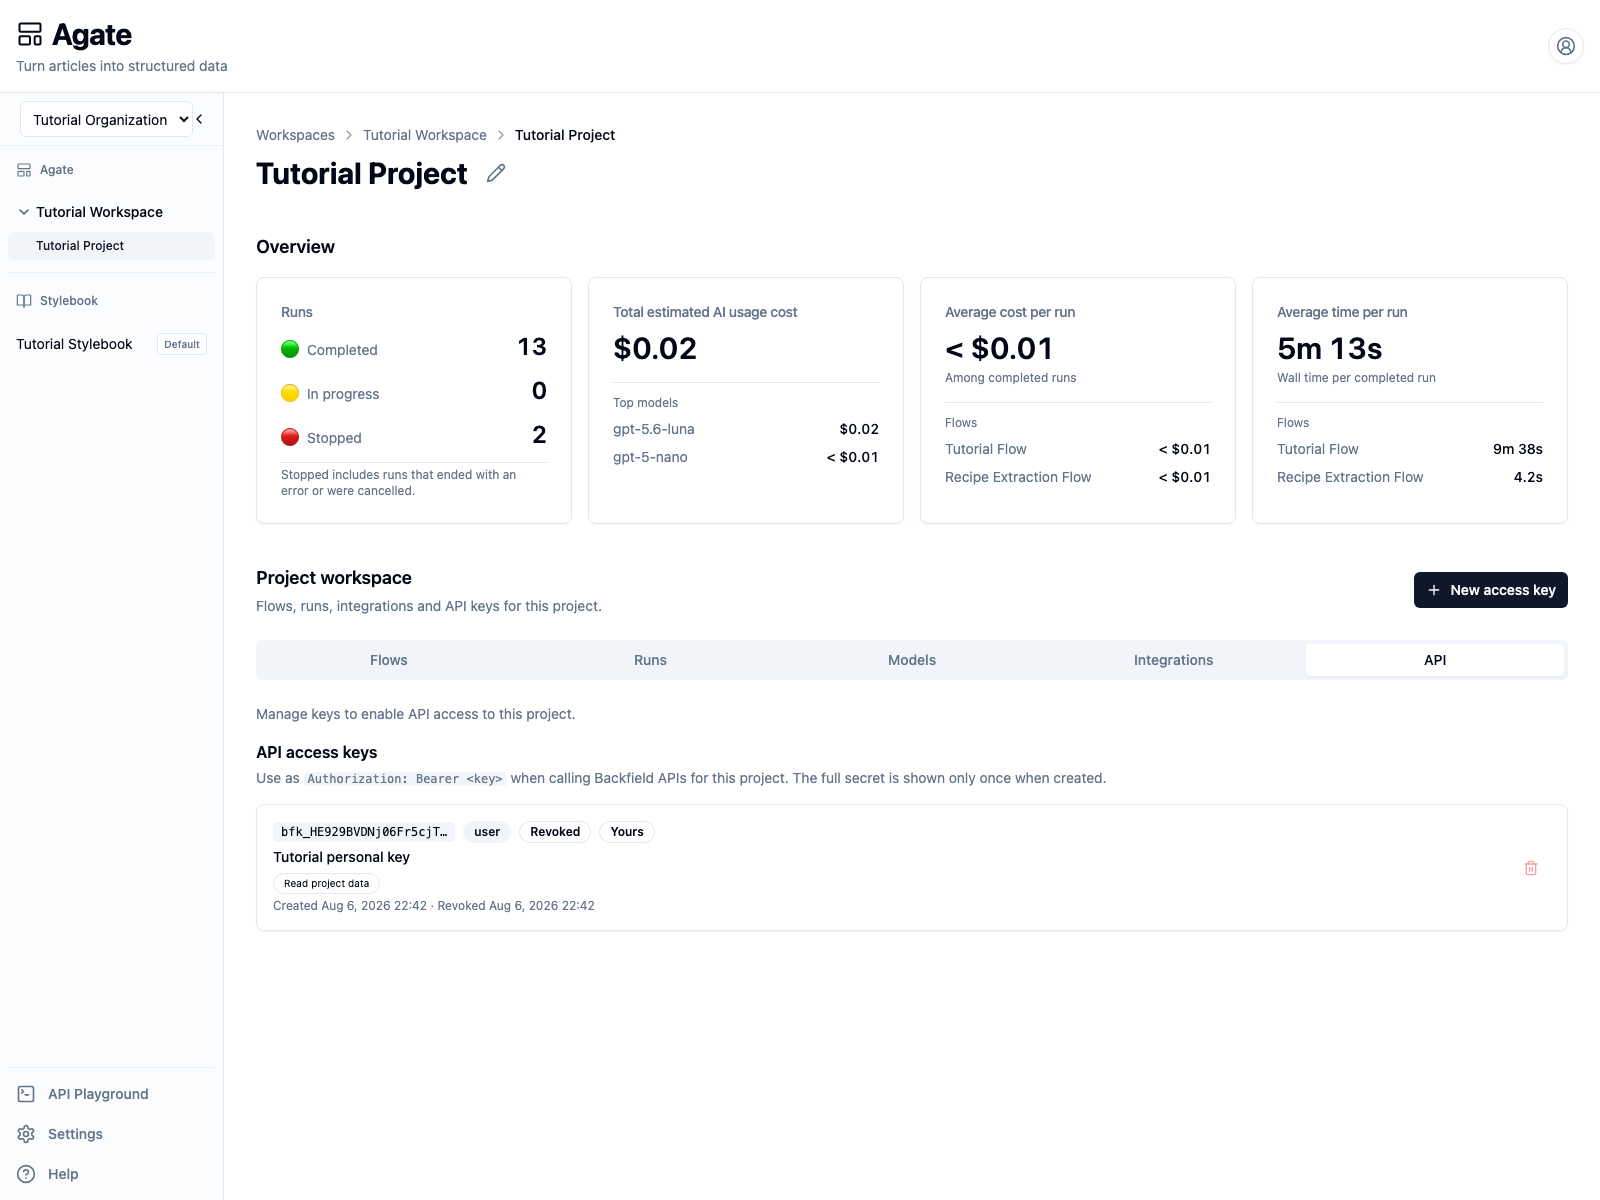Click the 5m 13s average time value
Viewport: 1600px width, 1200px height.
(1329, 348)
